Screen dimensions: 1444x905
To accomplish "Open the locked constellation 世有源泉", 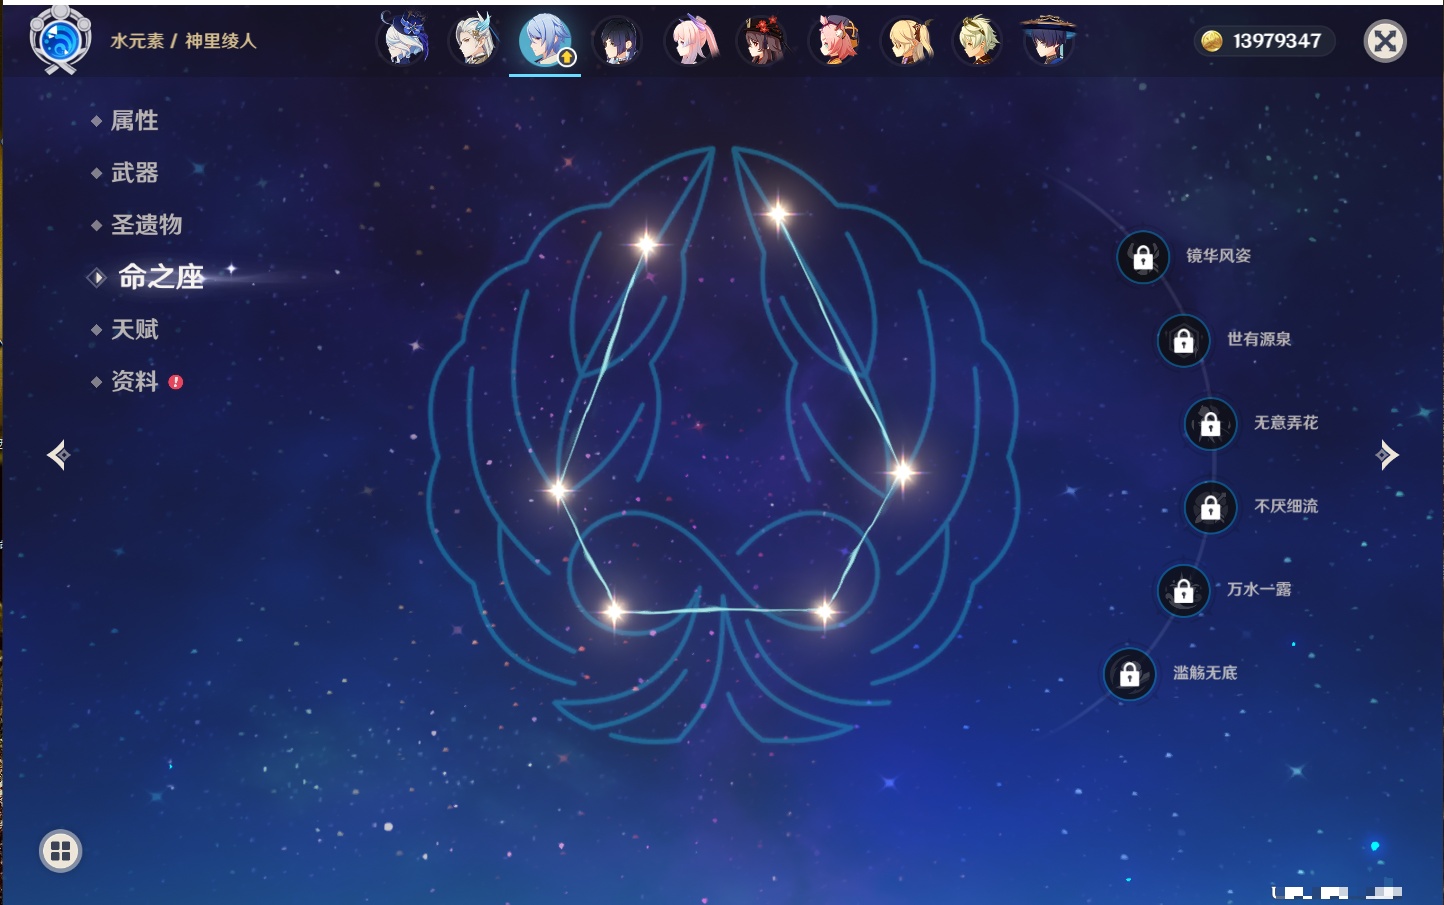I will pyautogui.click(x=1183, y=341).
